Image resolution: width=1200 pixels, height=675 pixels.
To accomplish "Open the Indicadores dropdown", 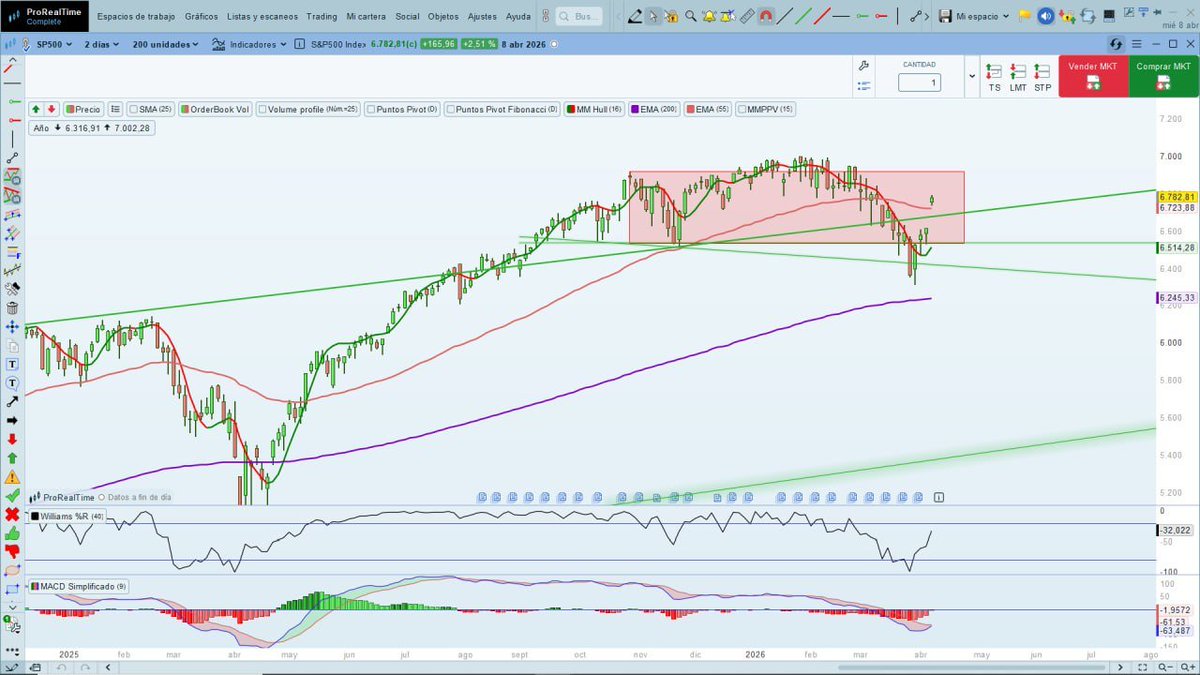I will (251, 44).
